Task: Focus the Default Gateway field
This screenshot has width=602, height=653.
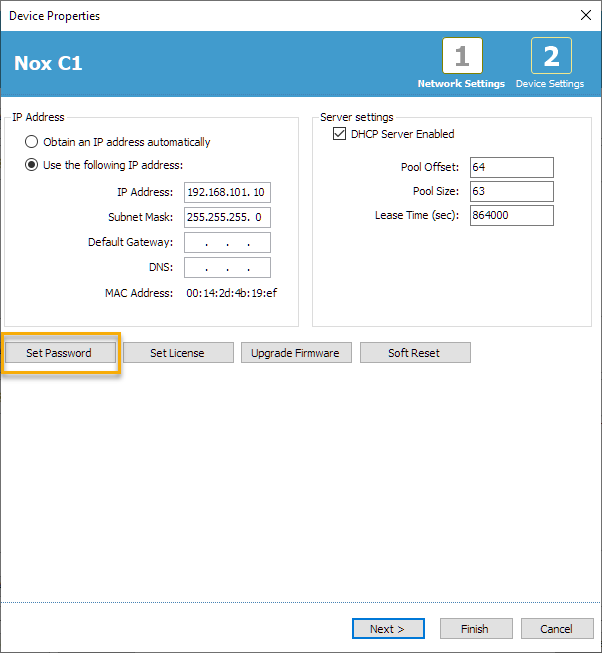Action: (x=227, y=242)
